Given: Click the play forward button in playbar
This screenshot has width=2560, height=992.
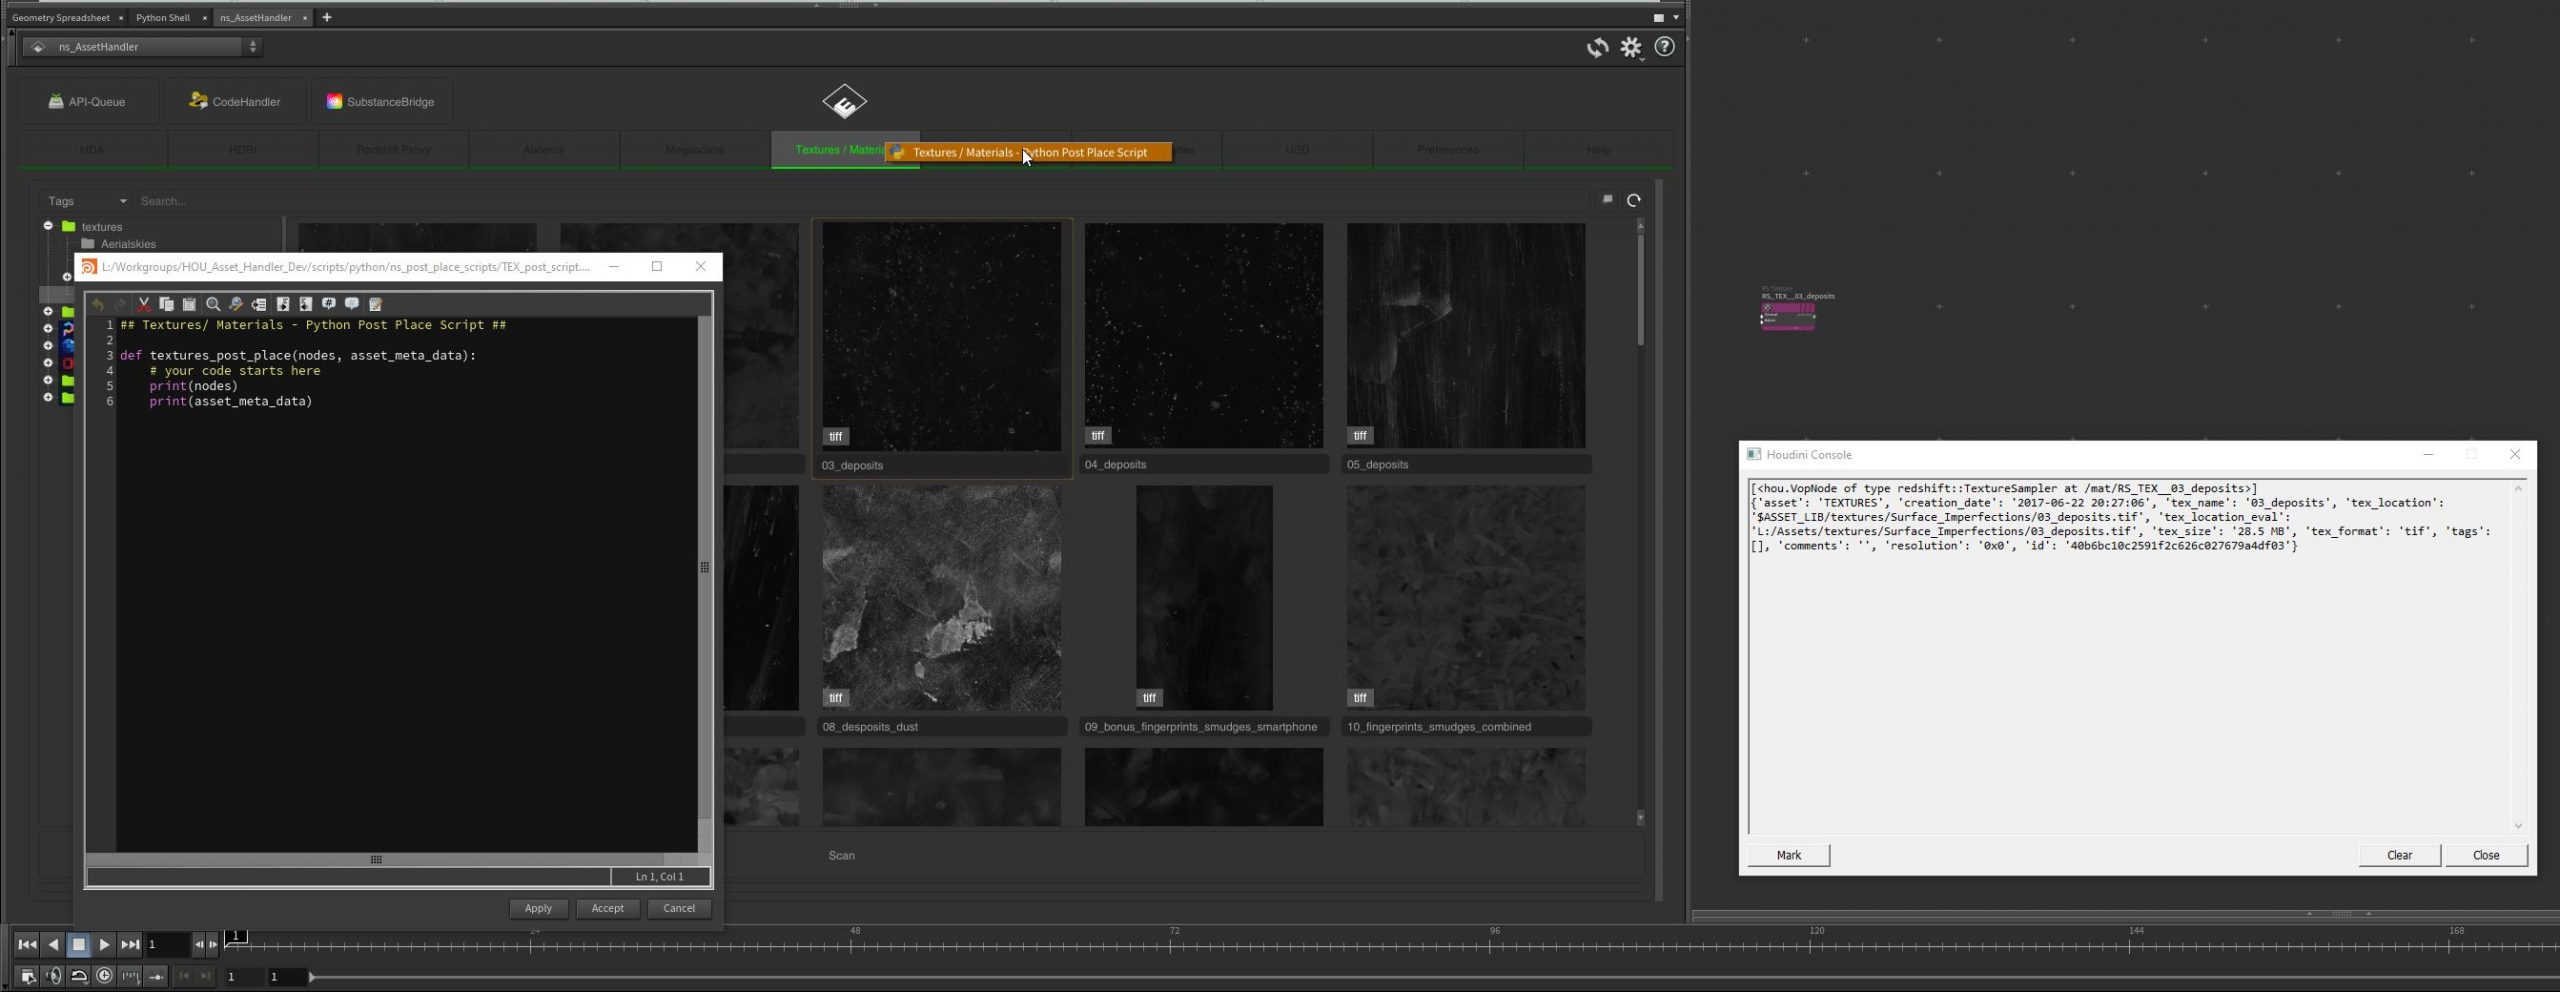Looking at the screenshot, I should click(x=104, y=944).
